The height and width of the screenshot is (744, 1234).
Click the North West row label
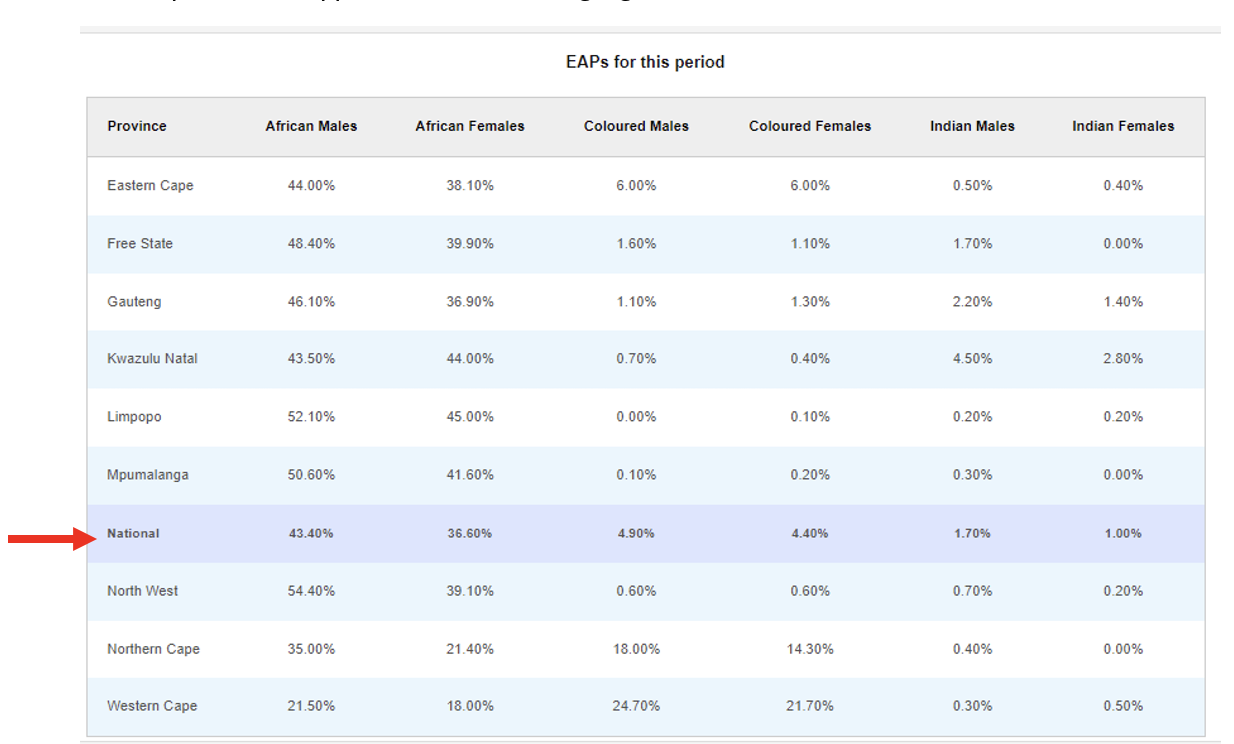pyautogui.click(x=143, y=590)
